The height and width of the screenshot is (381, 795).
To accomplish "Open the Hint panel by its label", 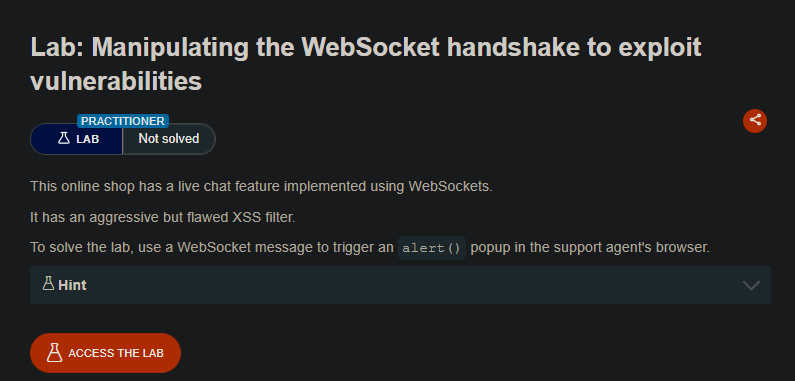I will (72, 285).
